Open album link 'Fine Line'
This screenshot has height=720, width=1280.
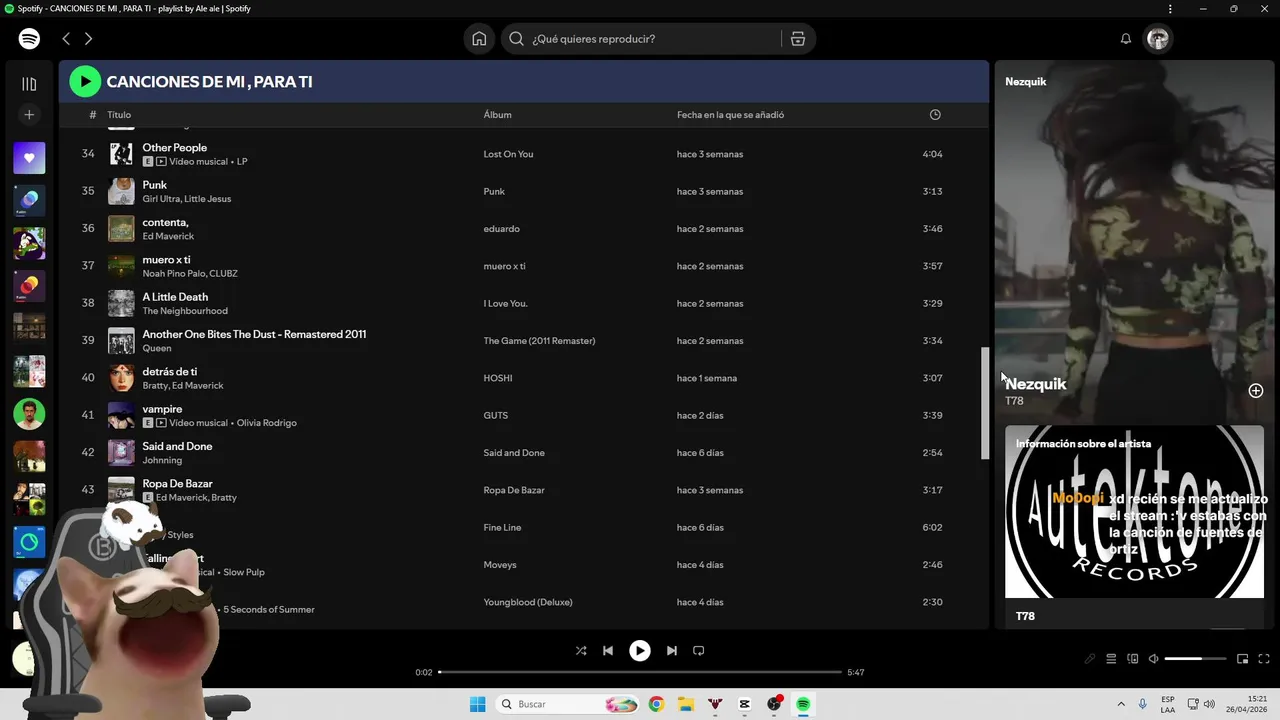click(502, 528)
